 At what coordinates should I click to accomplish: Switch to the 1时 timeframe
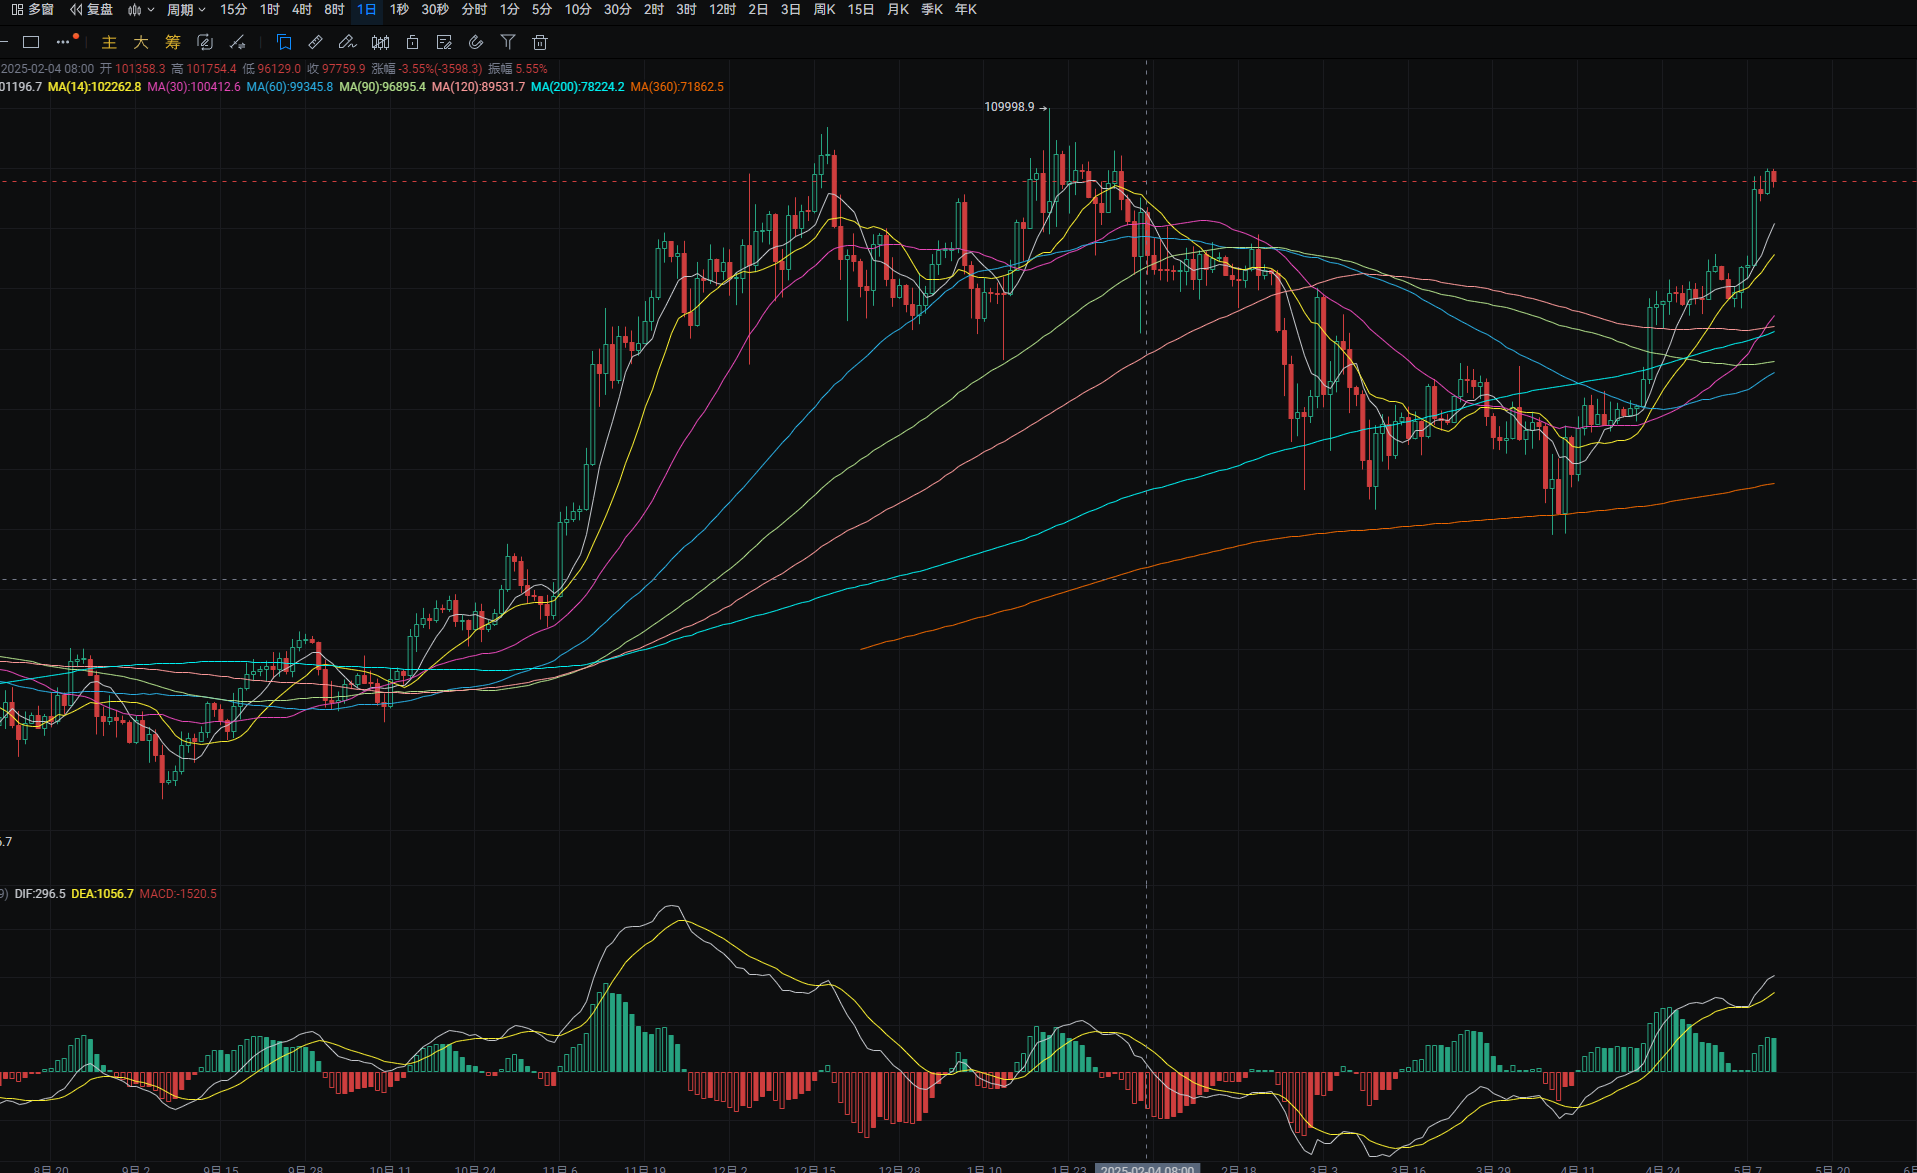tap(269, 10)
